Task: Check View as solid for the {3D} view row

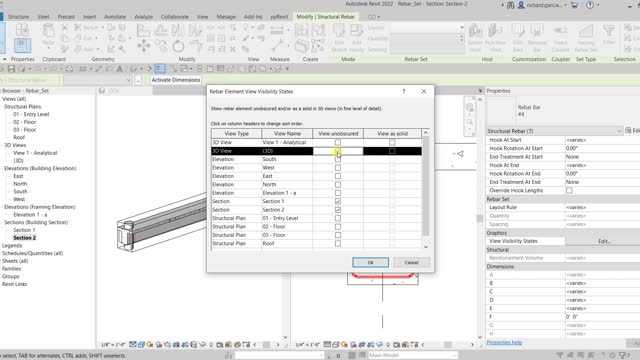Action: (x=392, y=151)
